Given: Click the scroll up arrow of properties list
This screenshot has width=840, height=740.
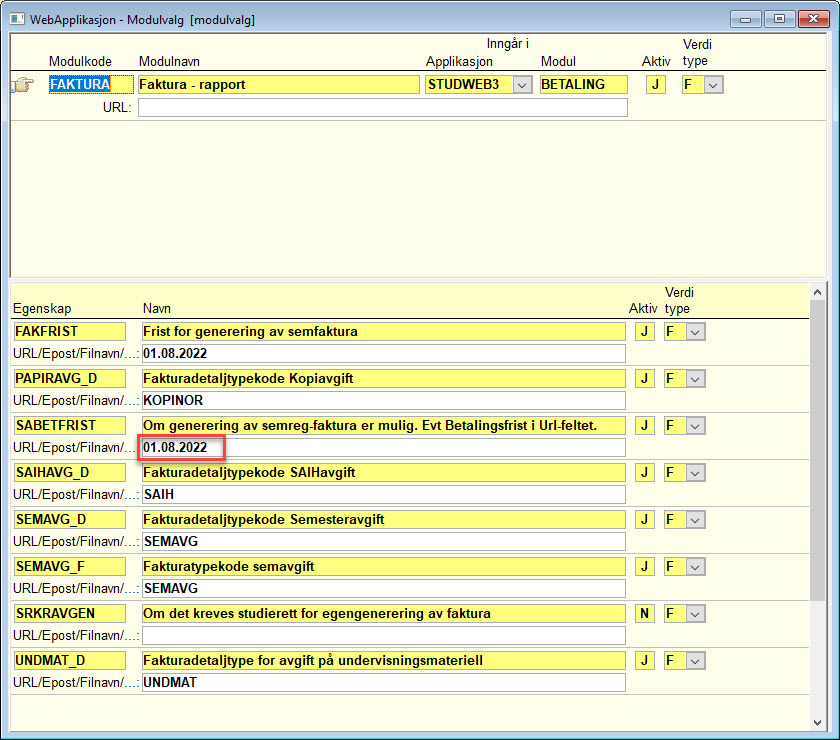Looking at the screenshot, I should click(817, 293).
